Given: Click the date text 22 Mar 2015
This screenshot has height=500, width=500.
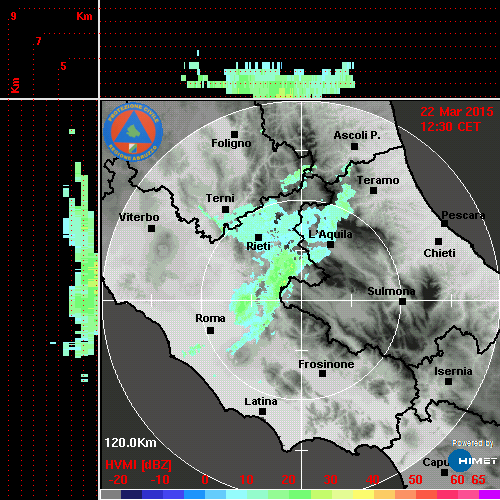Looking at the screenshot, I should point(457,112).
